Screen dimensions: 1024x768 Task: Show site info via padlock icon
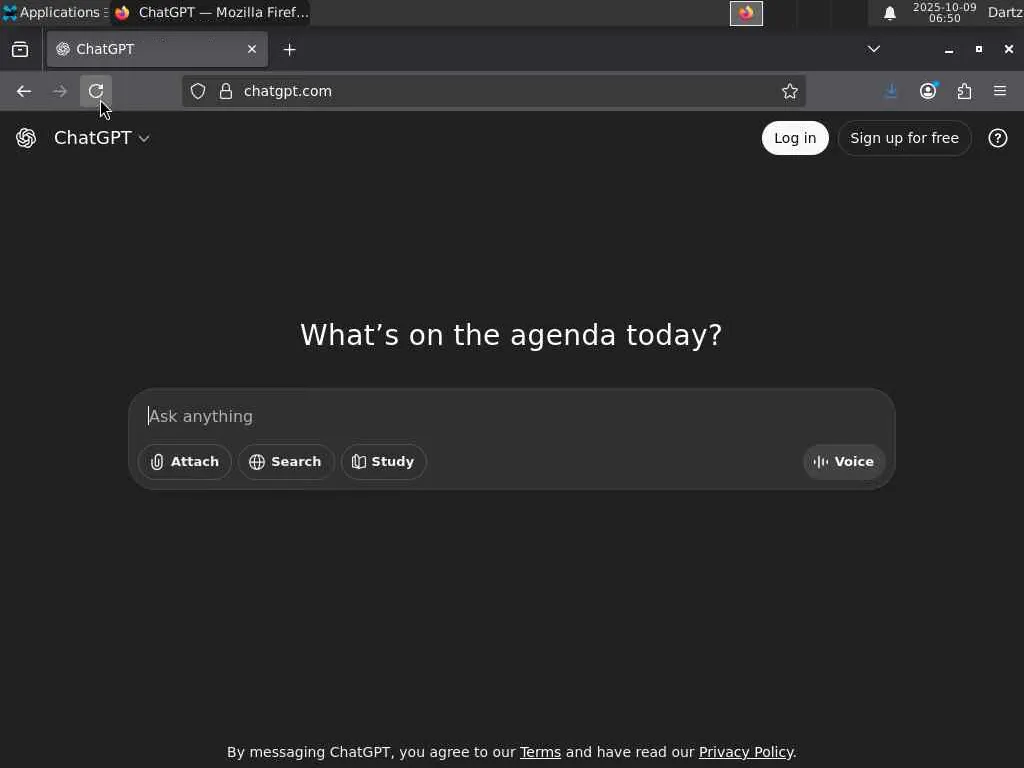click(226, 91)
